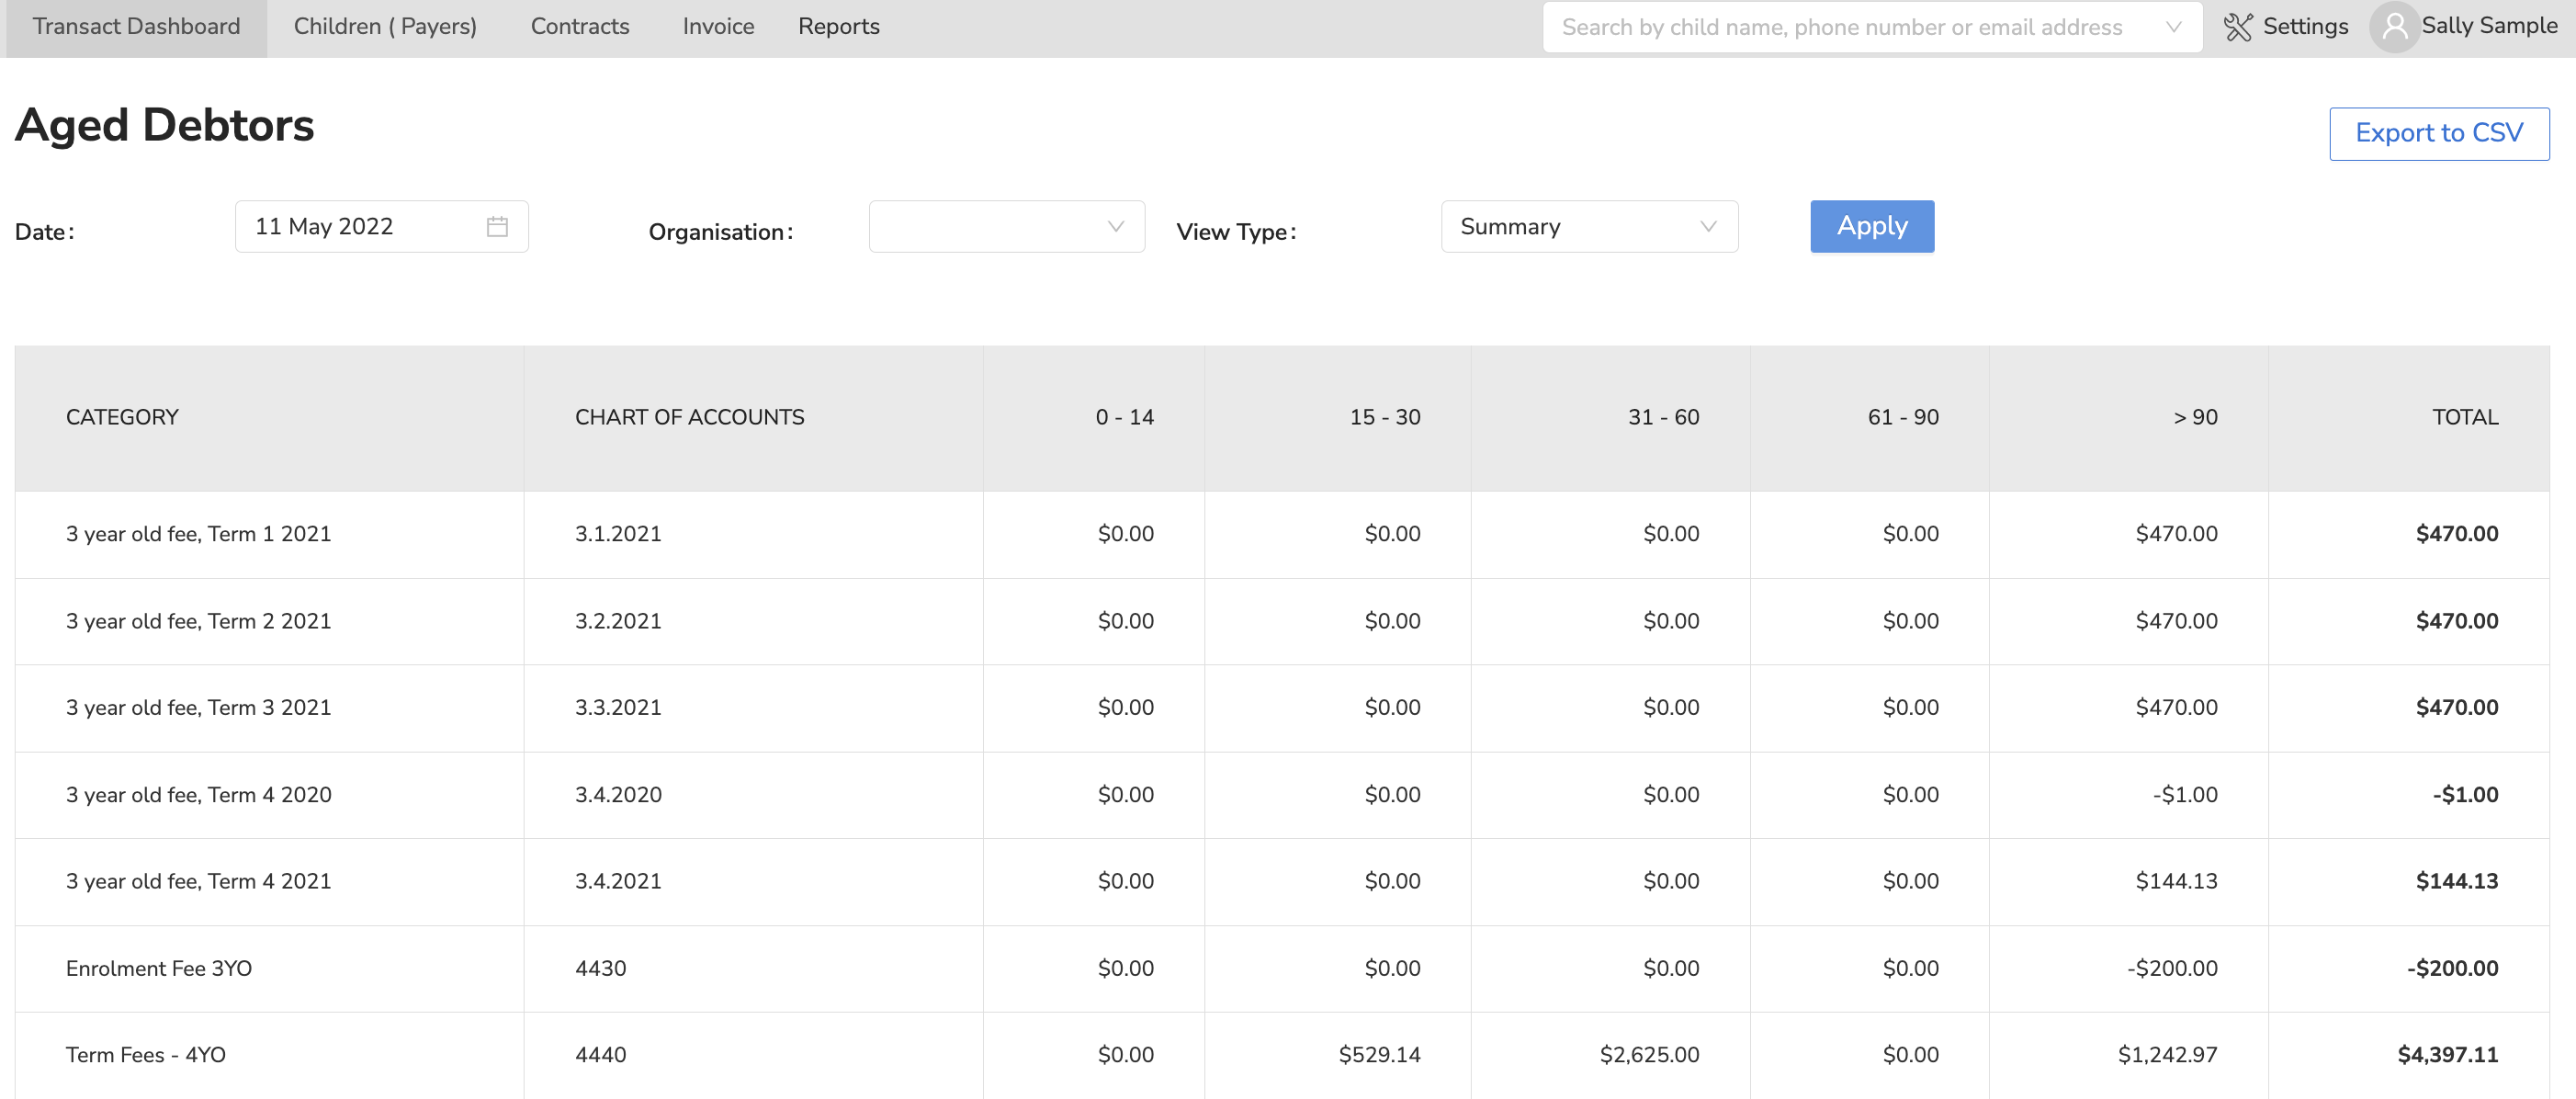Click the Sally Sample user avatar
Image resolution: width=2576 pixels, height=1099 pixels.
point(2394,27)
